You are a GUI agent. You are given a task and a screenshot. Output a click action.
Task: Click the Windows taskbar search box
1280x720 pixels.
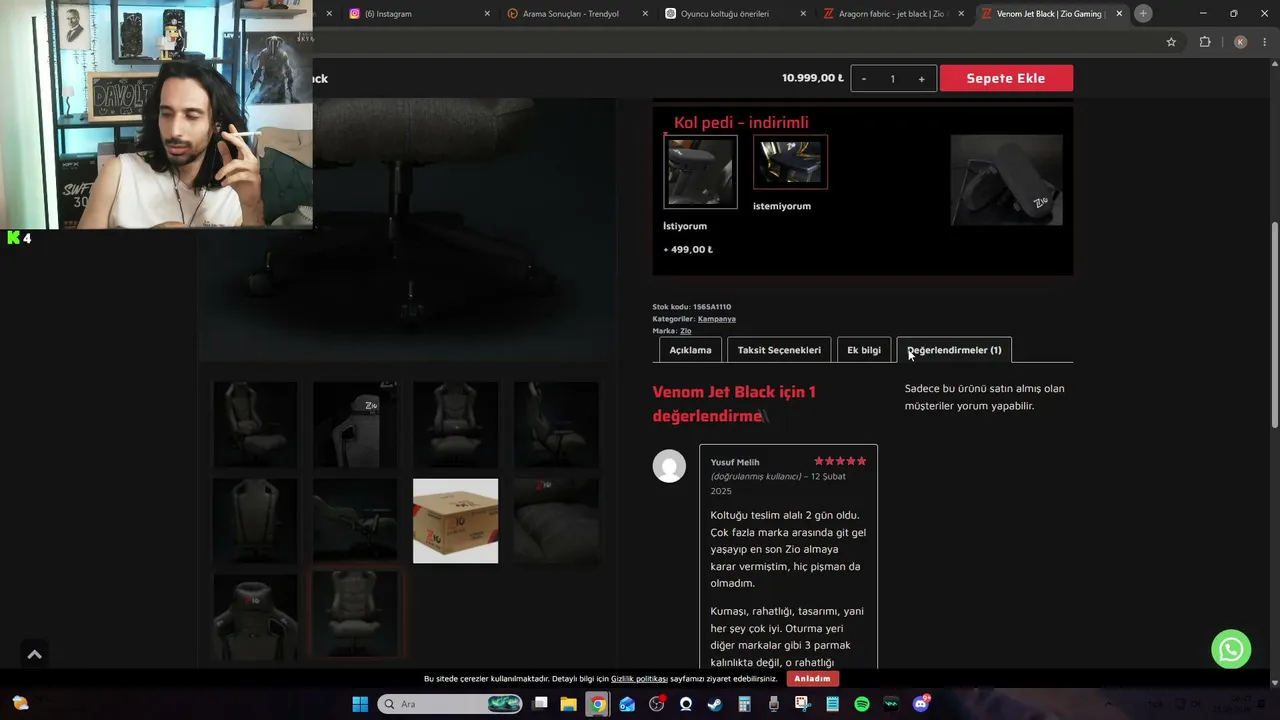450,704
